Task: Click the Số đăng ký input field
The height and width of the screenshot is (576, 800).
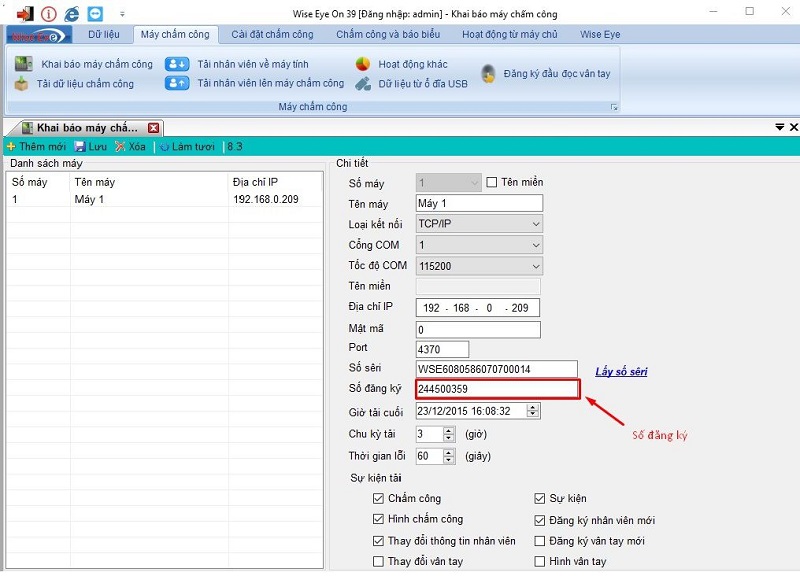Action: click(496, 389)
